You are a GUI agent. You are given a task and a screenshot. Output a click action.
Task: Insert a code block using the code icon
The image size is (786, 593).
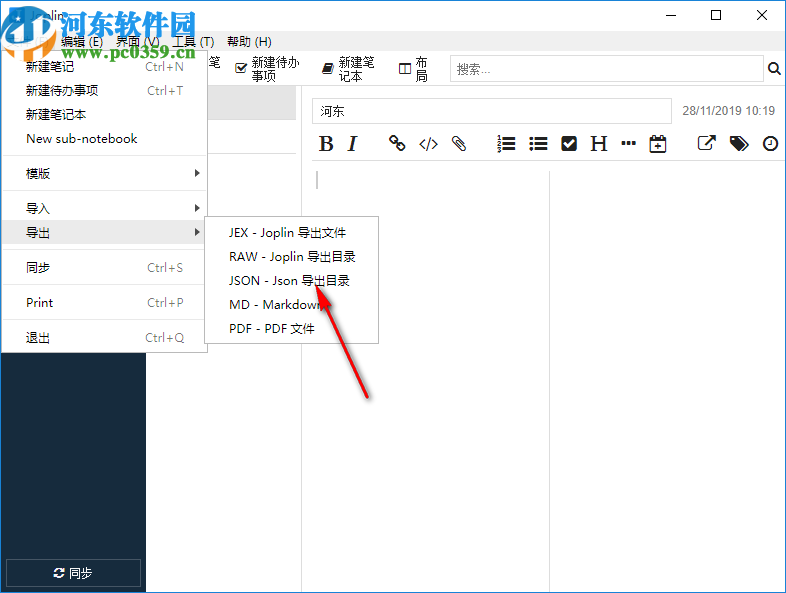click(428, 144)
